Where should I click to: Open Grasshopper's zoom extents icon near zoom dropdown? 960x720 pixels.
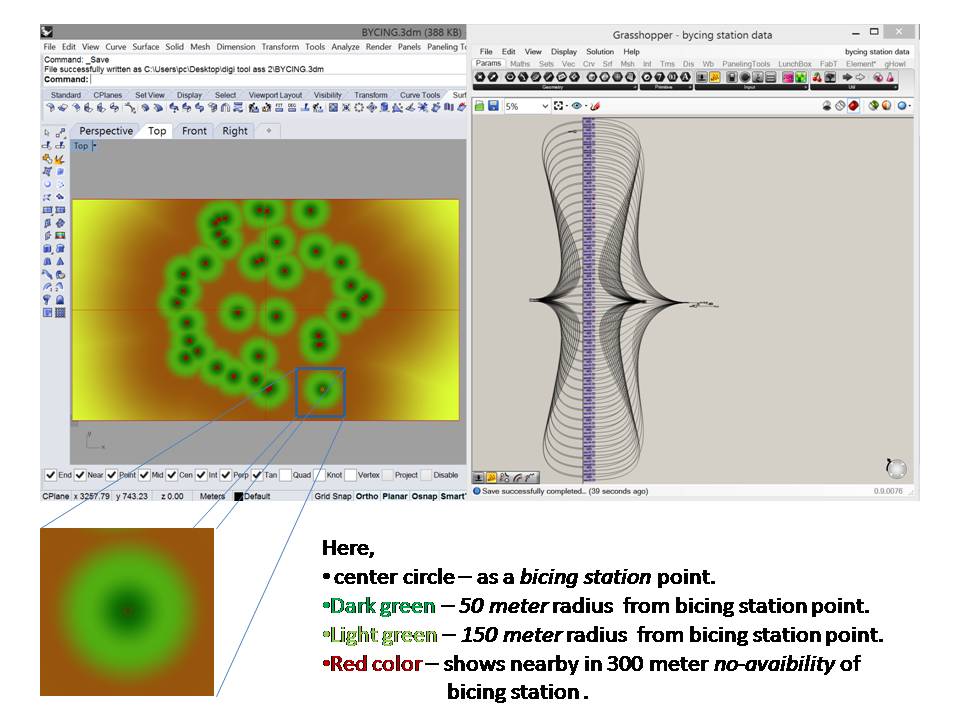(557, 104)
